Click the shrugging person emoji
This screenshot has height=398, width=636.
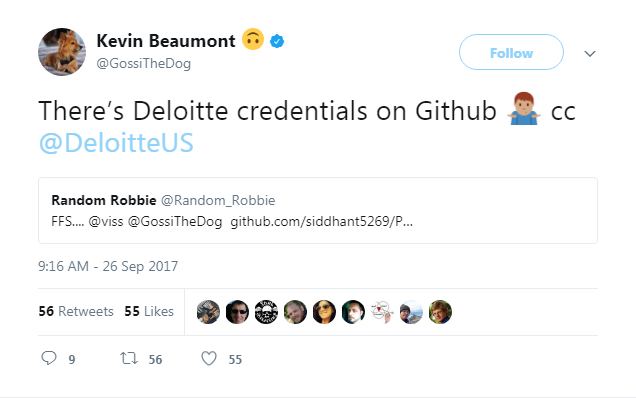point(524,109)
